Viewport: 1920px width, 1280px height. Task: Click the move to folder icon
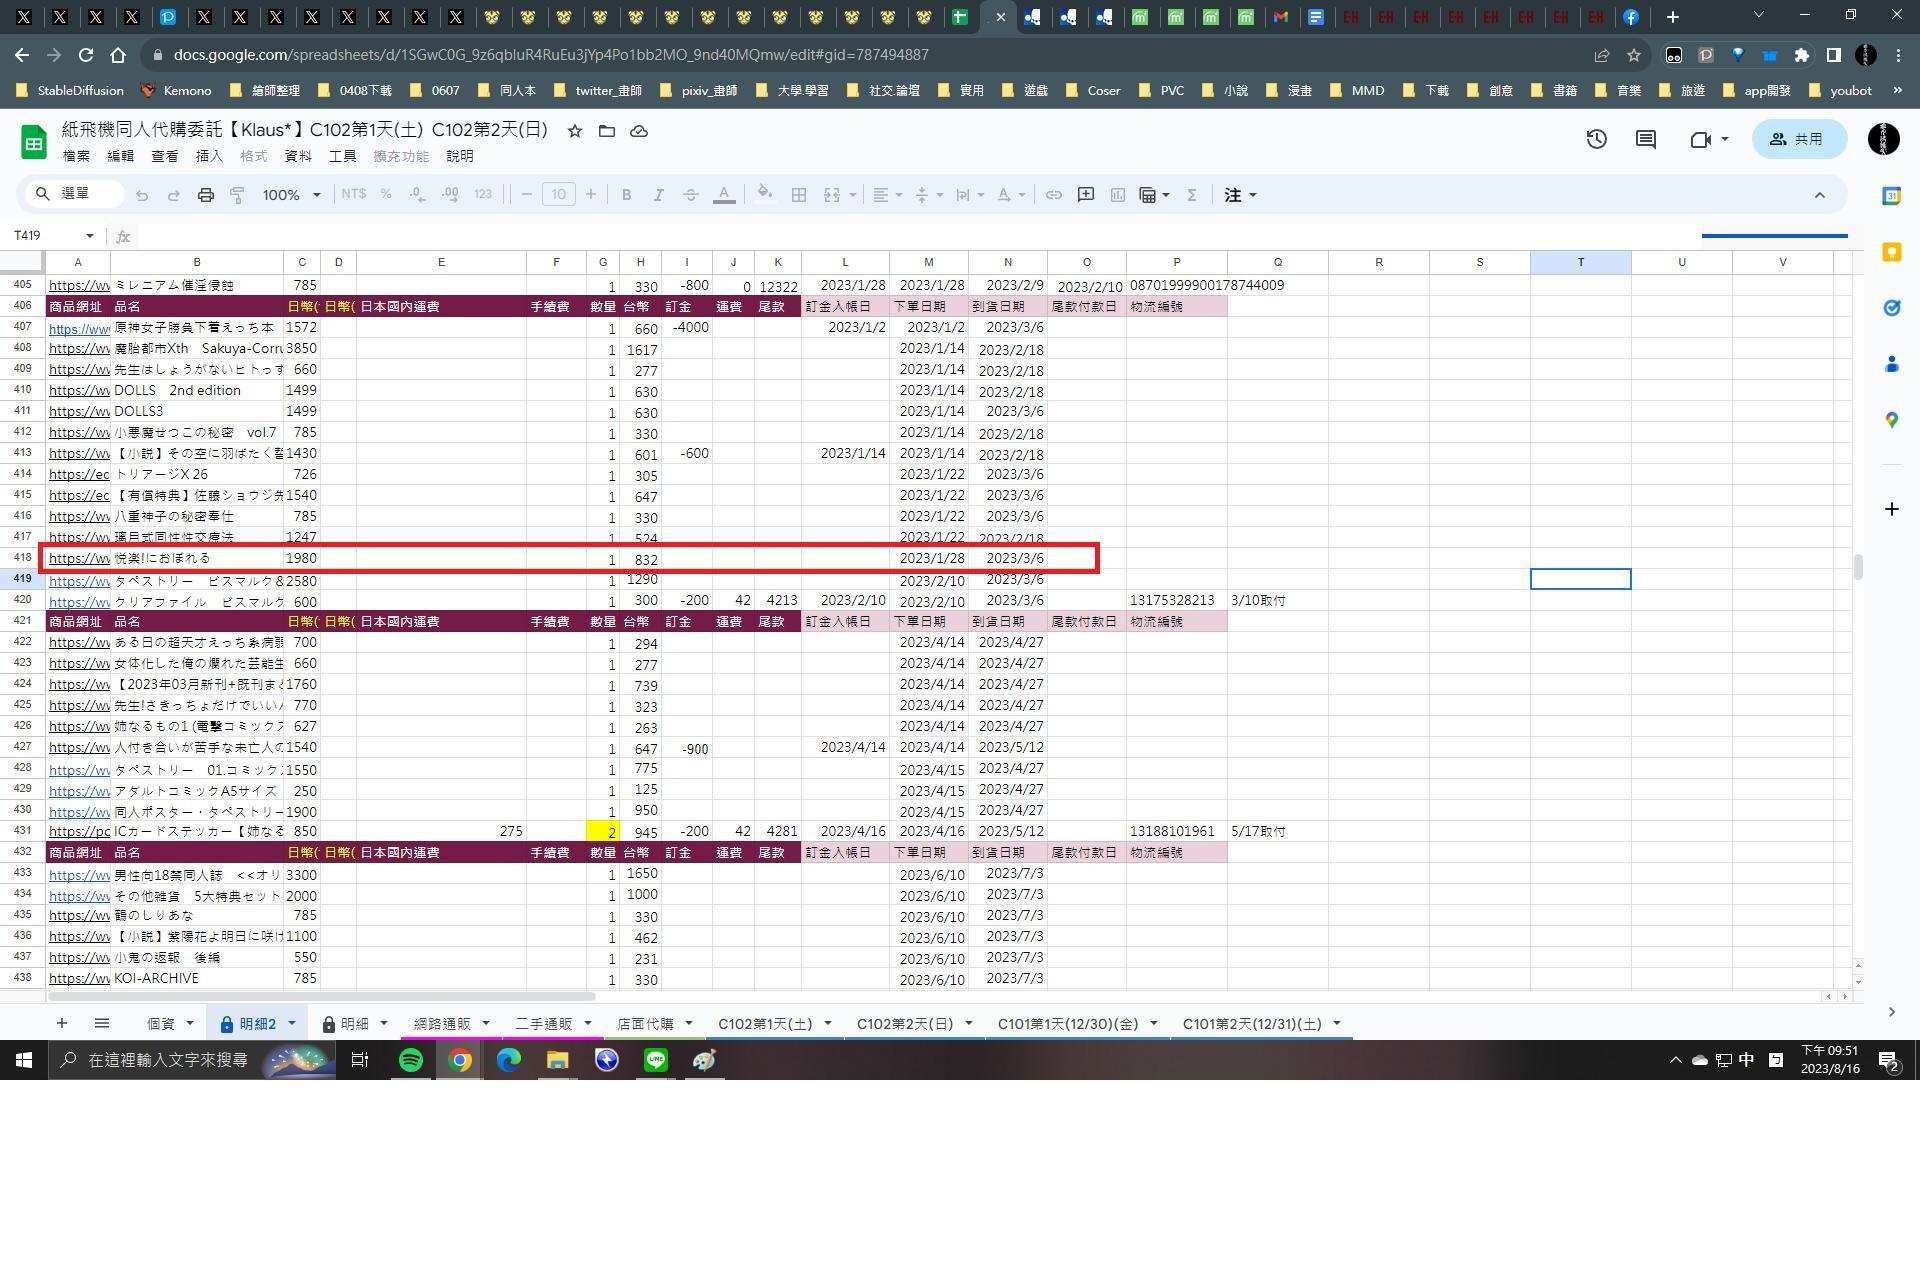pyautogui.click(x=606, y=131)
